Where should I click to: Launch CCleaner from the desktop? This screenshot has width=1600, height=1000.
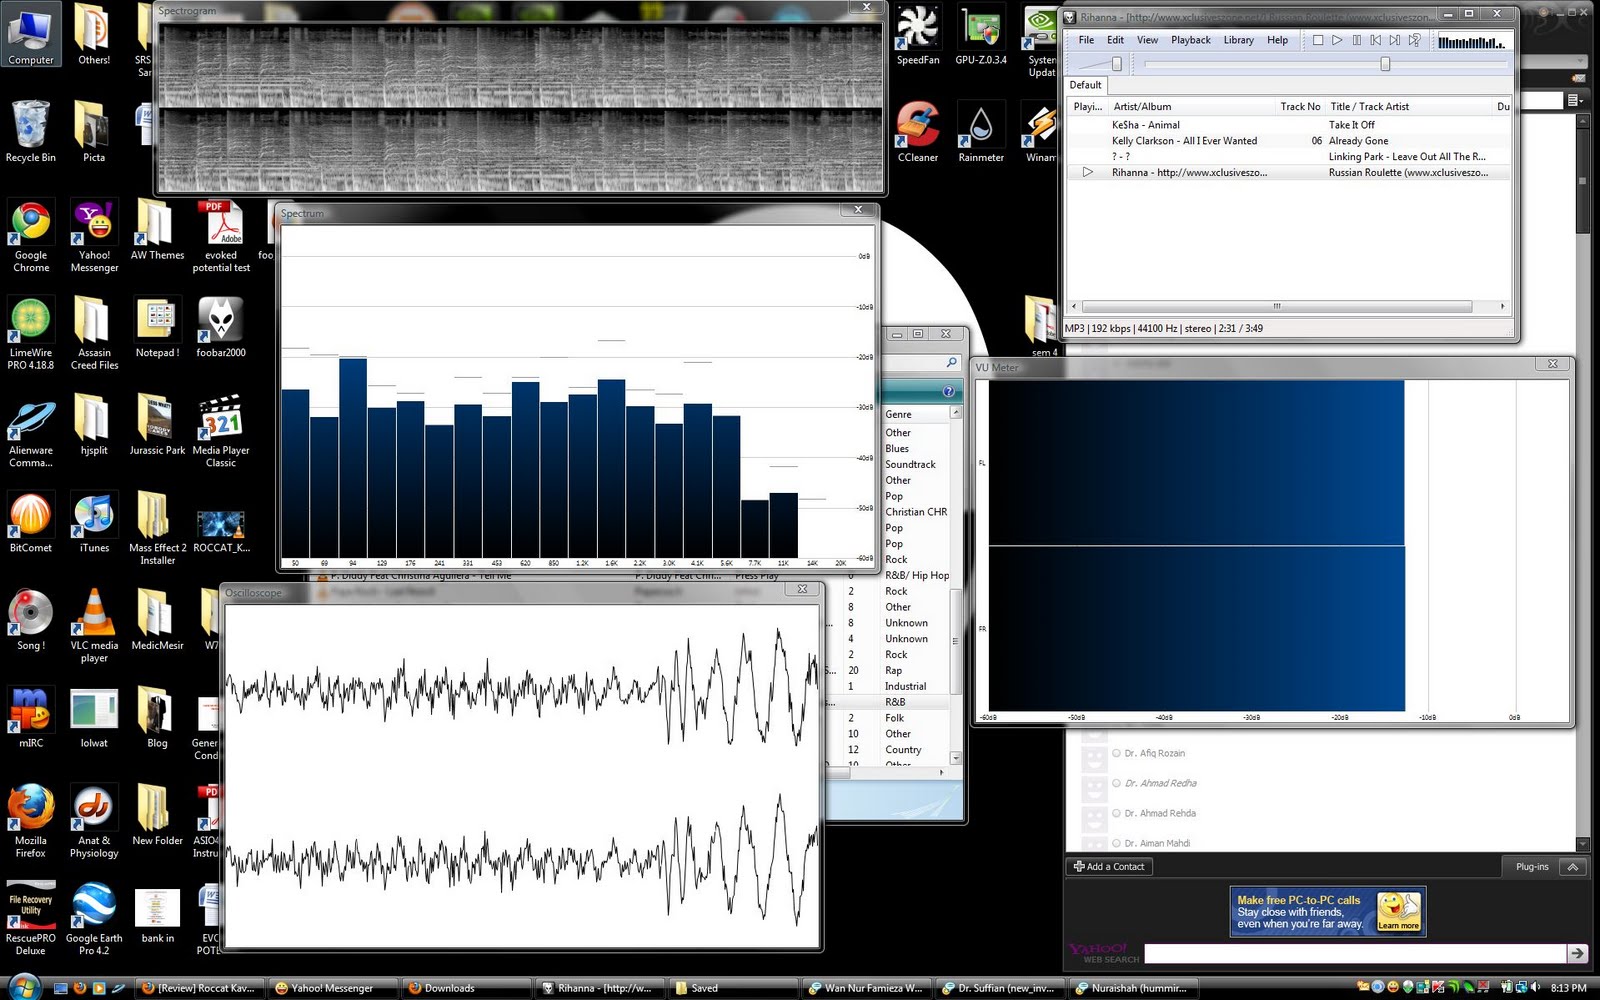tap(918, 133)
